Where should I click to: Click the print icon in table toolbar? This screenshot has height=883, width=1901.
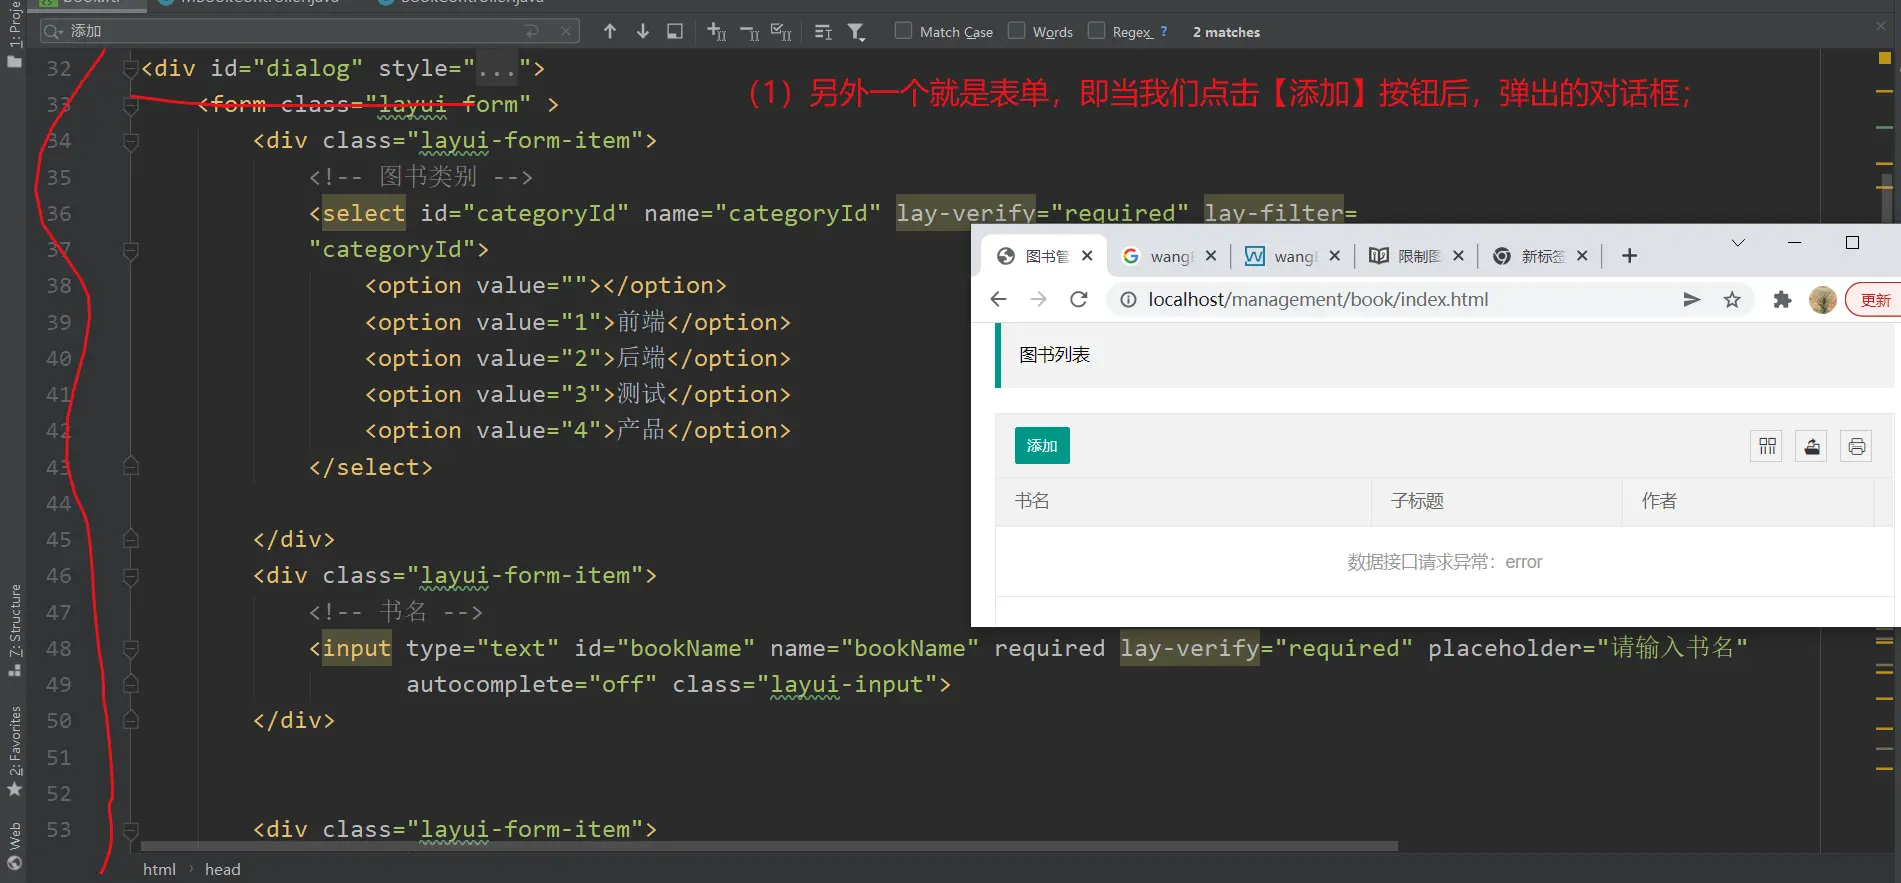(x=1856, y=446)
